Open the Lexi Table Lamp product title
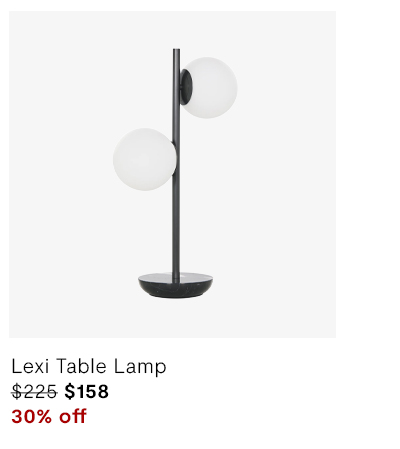 (89, 367)
